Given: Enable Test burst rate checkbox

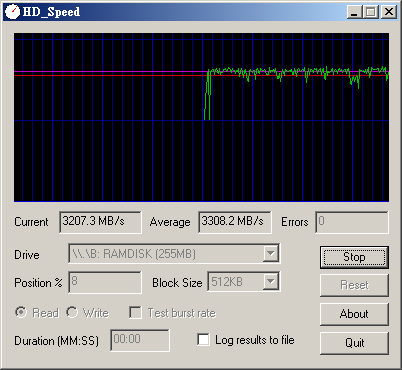Looking at the screenshot, I should tap(135, 313).
